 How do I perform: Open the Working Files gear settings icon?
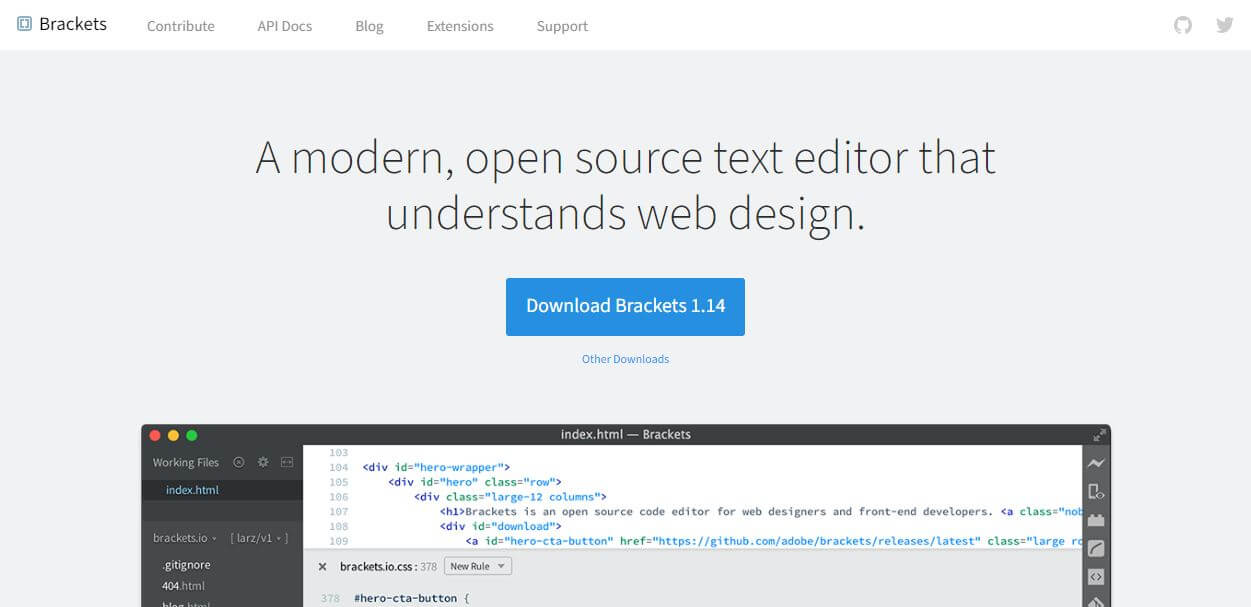coord(263,462)
